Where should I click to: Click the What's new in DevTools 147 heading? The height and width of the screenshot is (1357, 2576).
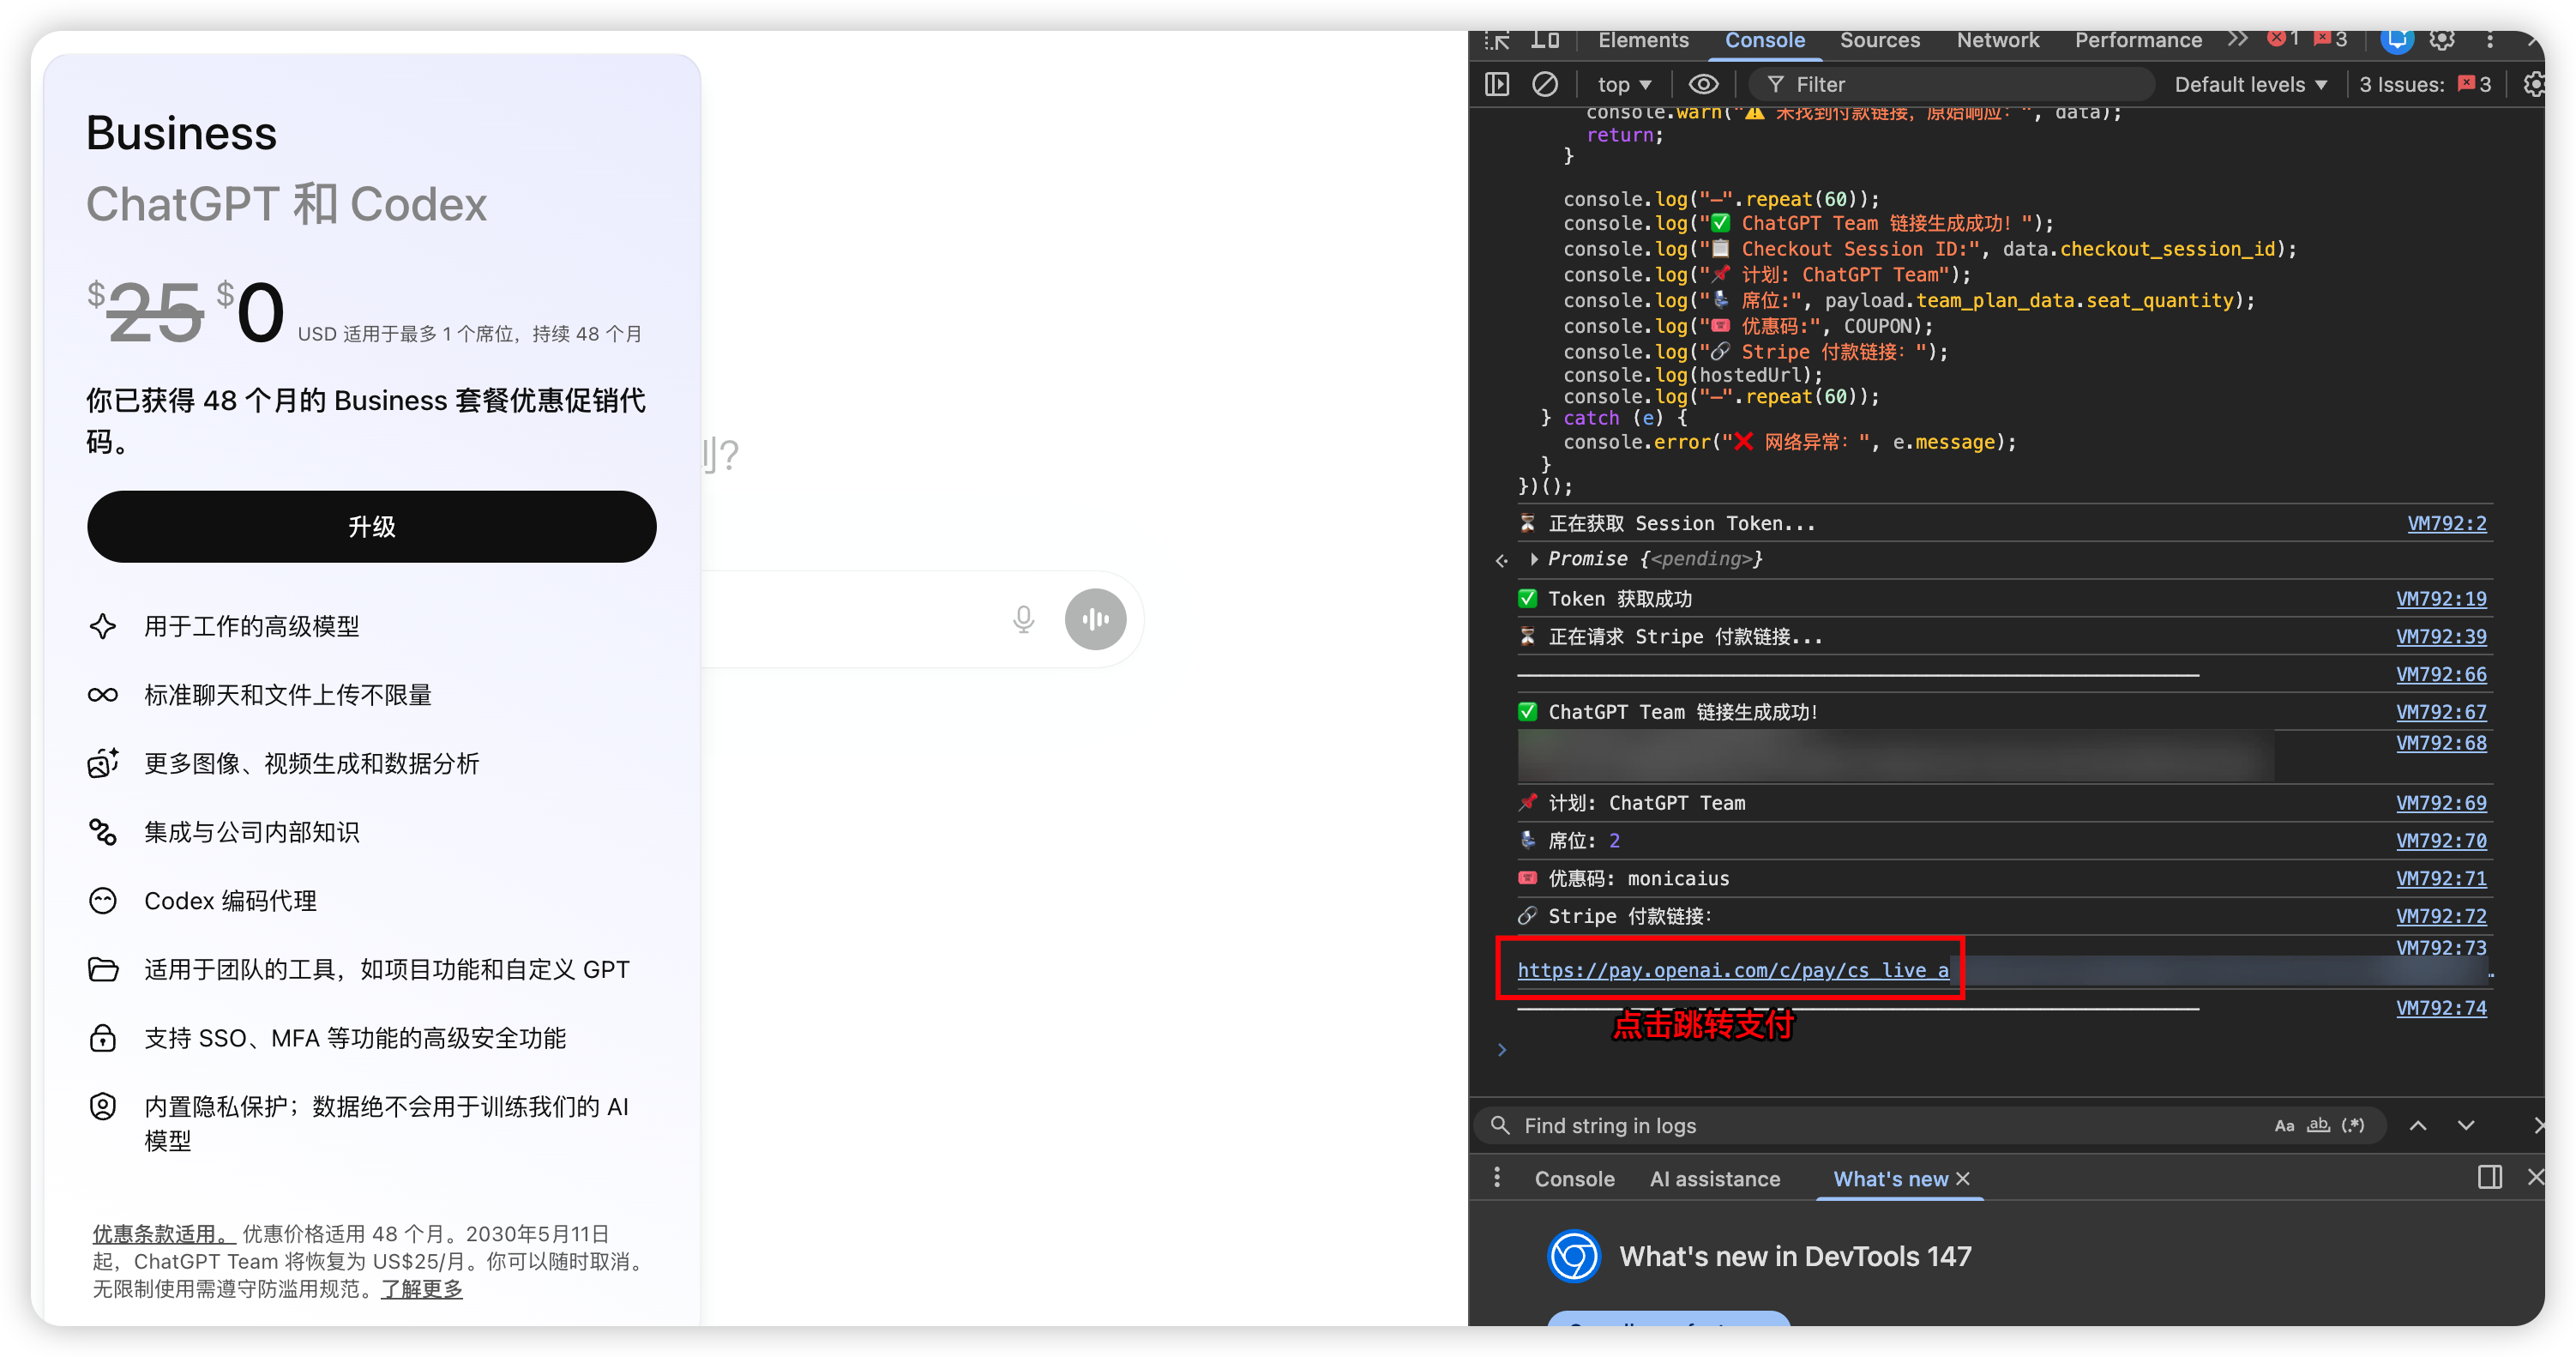1795,1256
